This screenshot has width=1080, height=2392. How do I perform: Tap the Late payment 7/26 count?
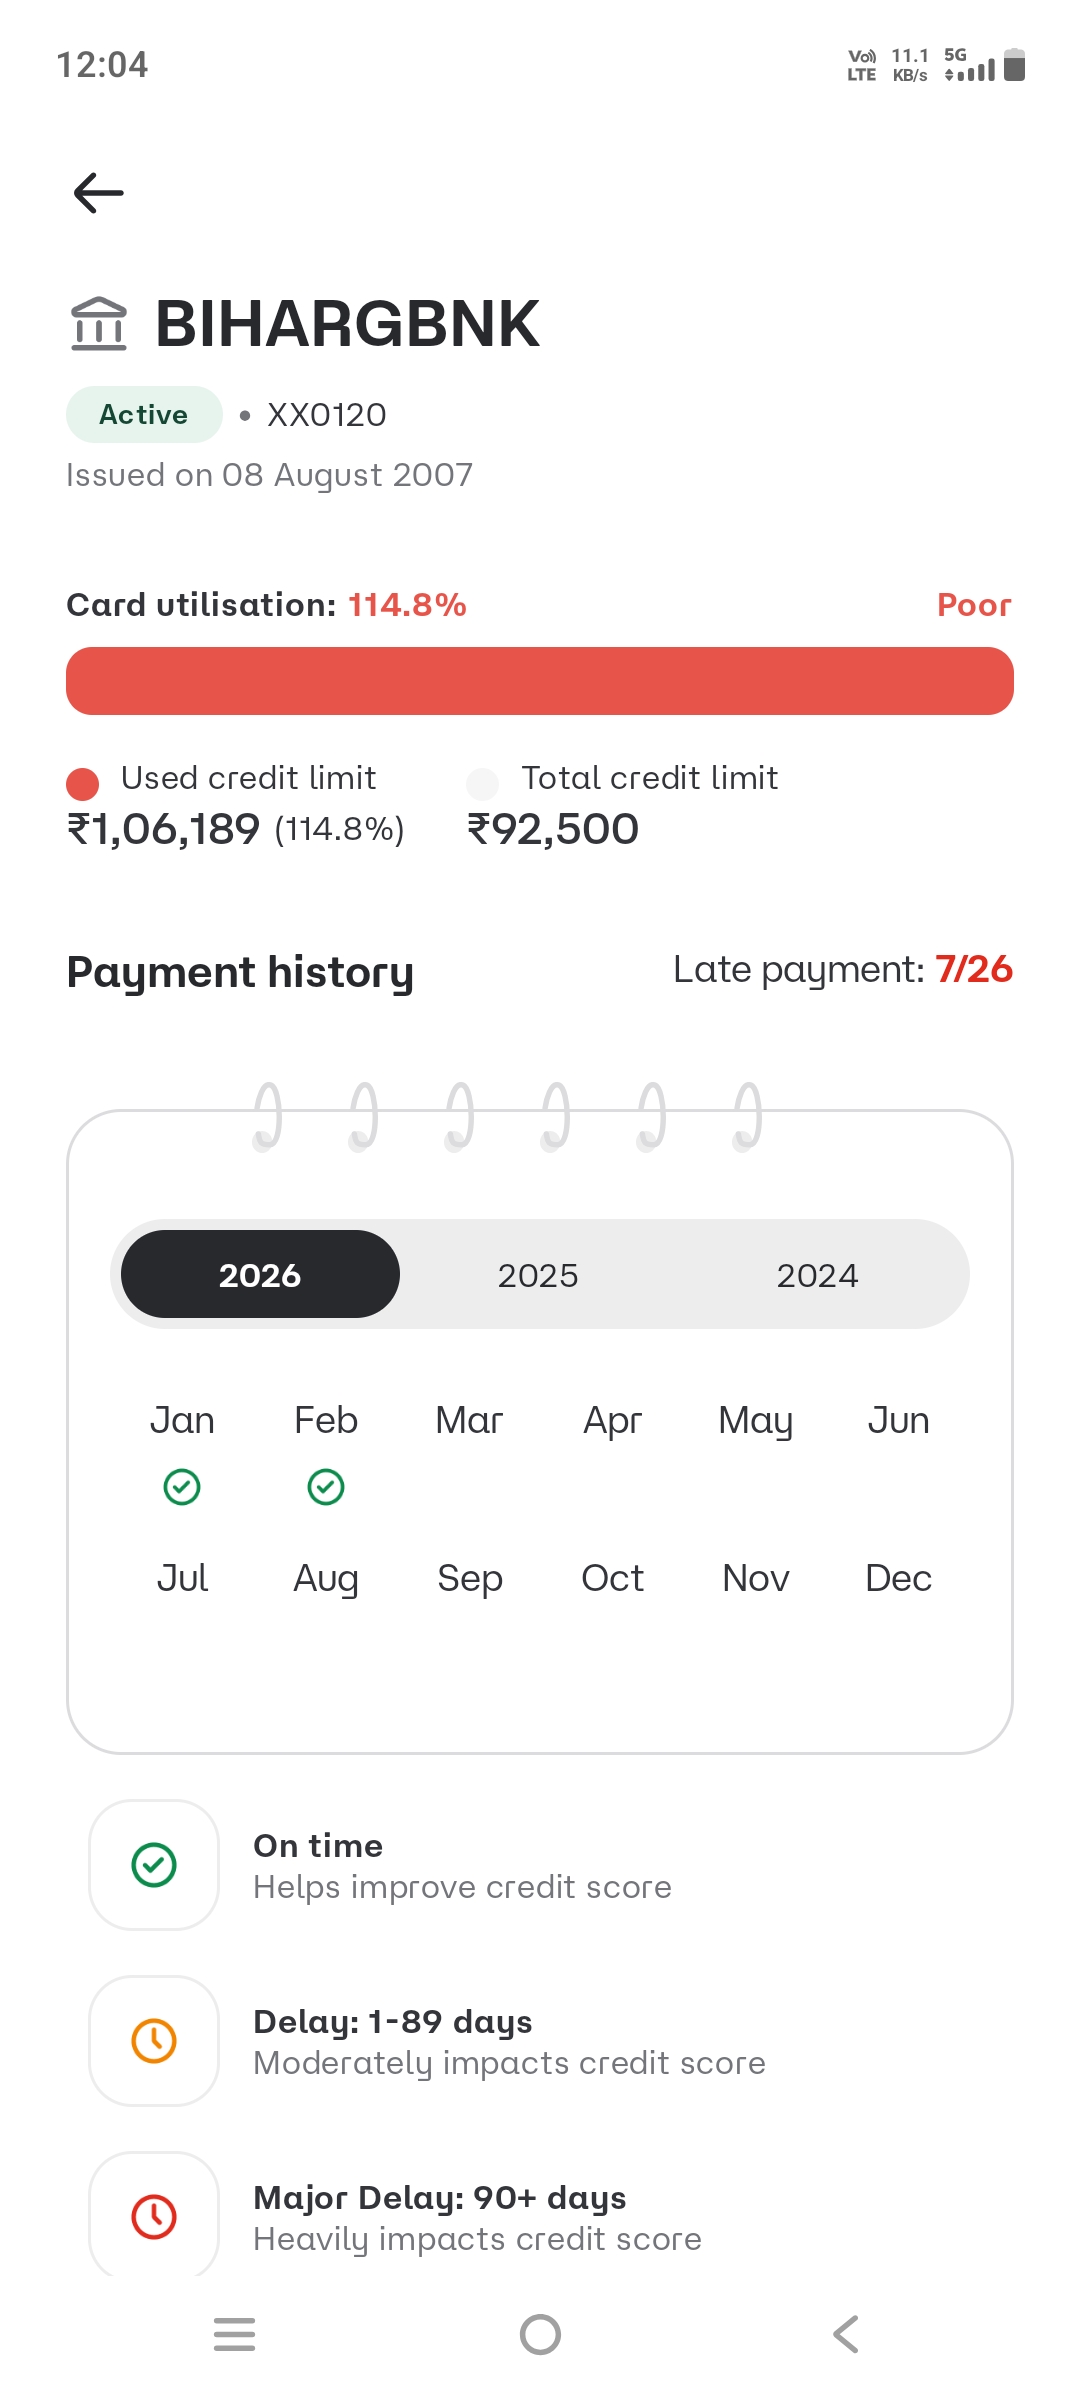coord(973,969)
